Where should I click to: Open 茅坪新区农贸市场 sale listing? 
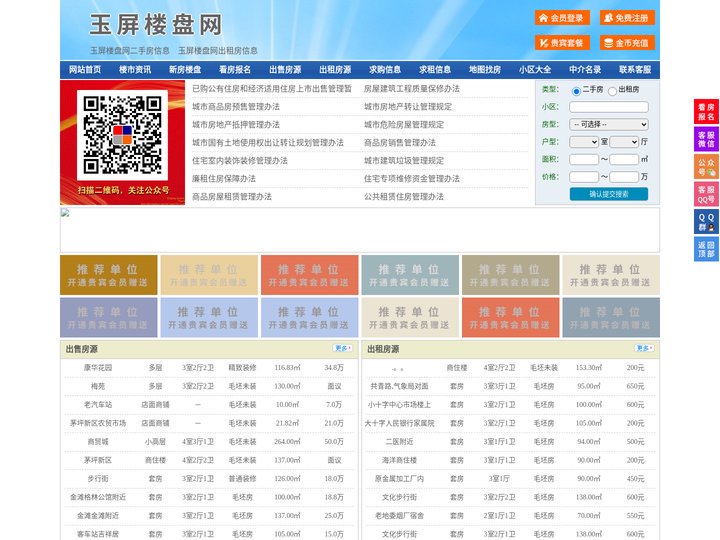[x=98, y=423]
